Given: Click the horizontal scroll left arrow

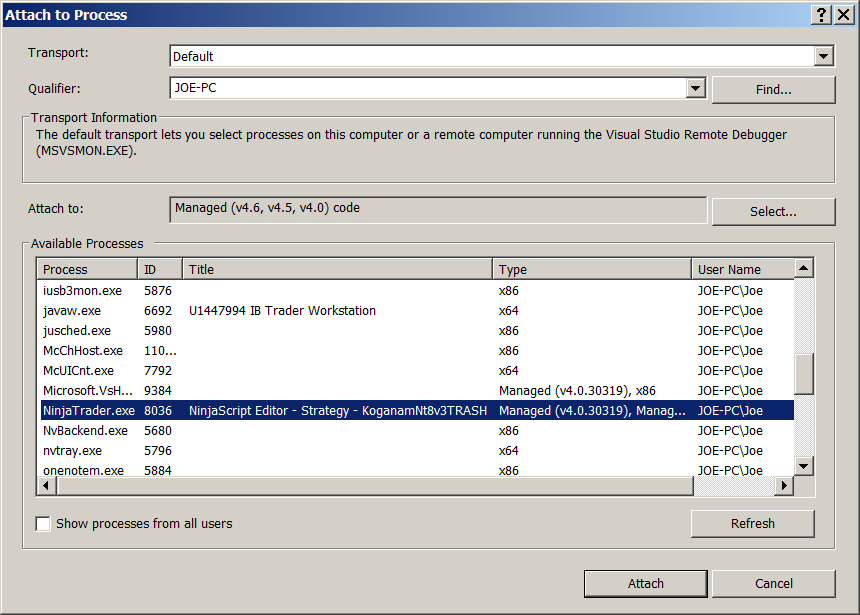Looking at the screenshot, I should tap(46, 486).
